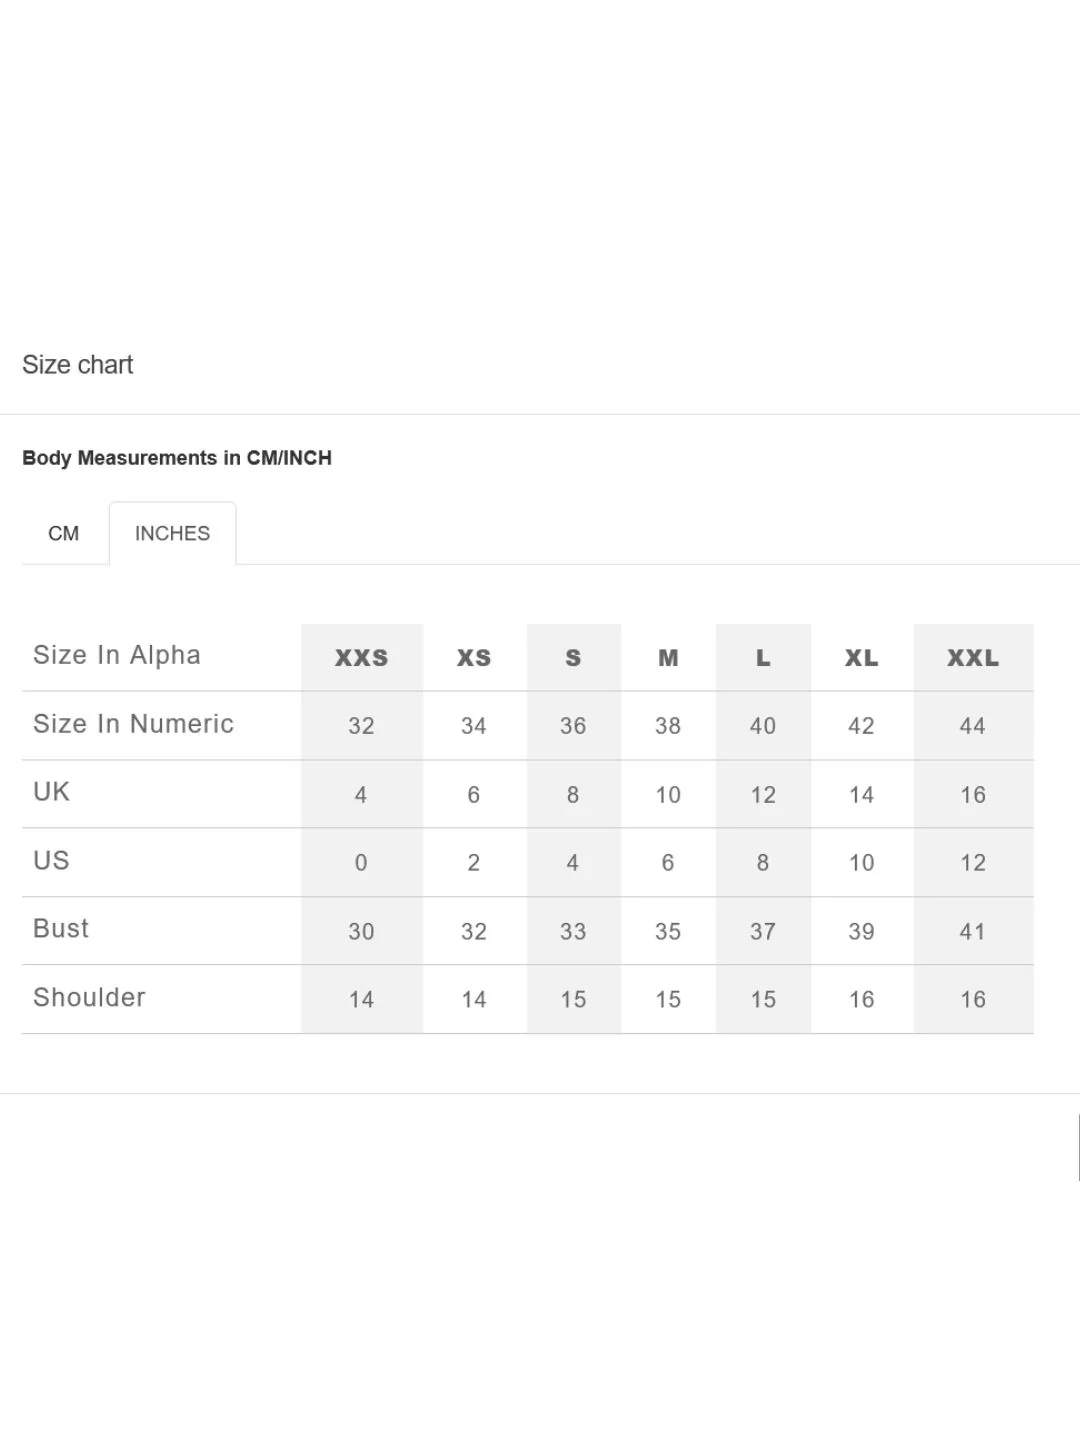The image size is (1080, 1440).
Task: Click the M column header
Action: point(667,658)
